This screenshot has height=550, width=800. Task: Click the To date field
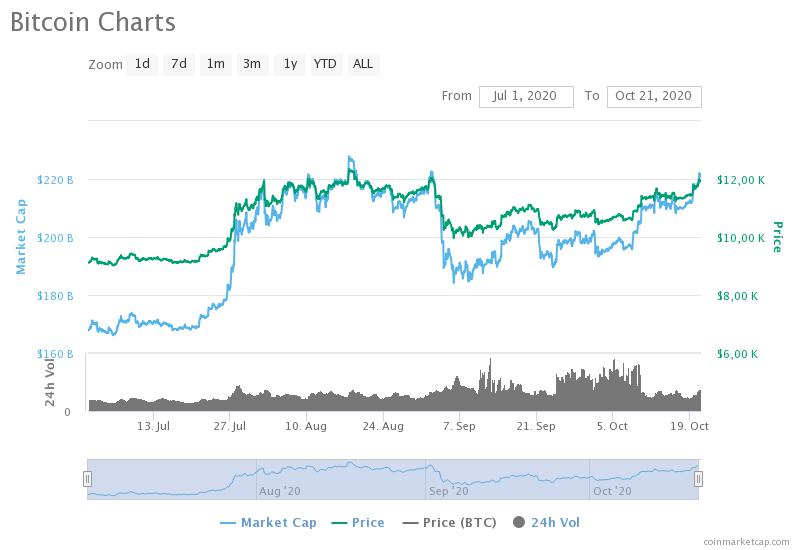tap(654, 96)
